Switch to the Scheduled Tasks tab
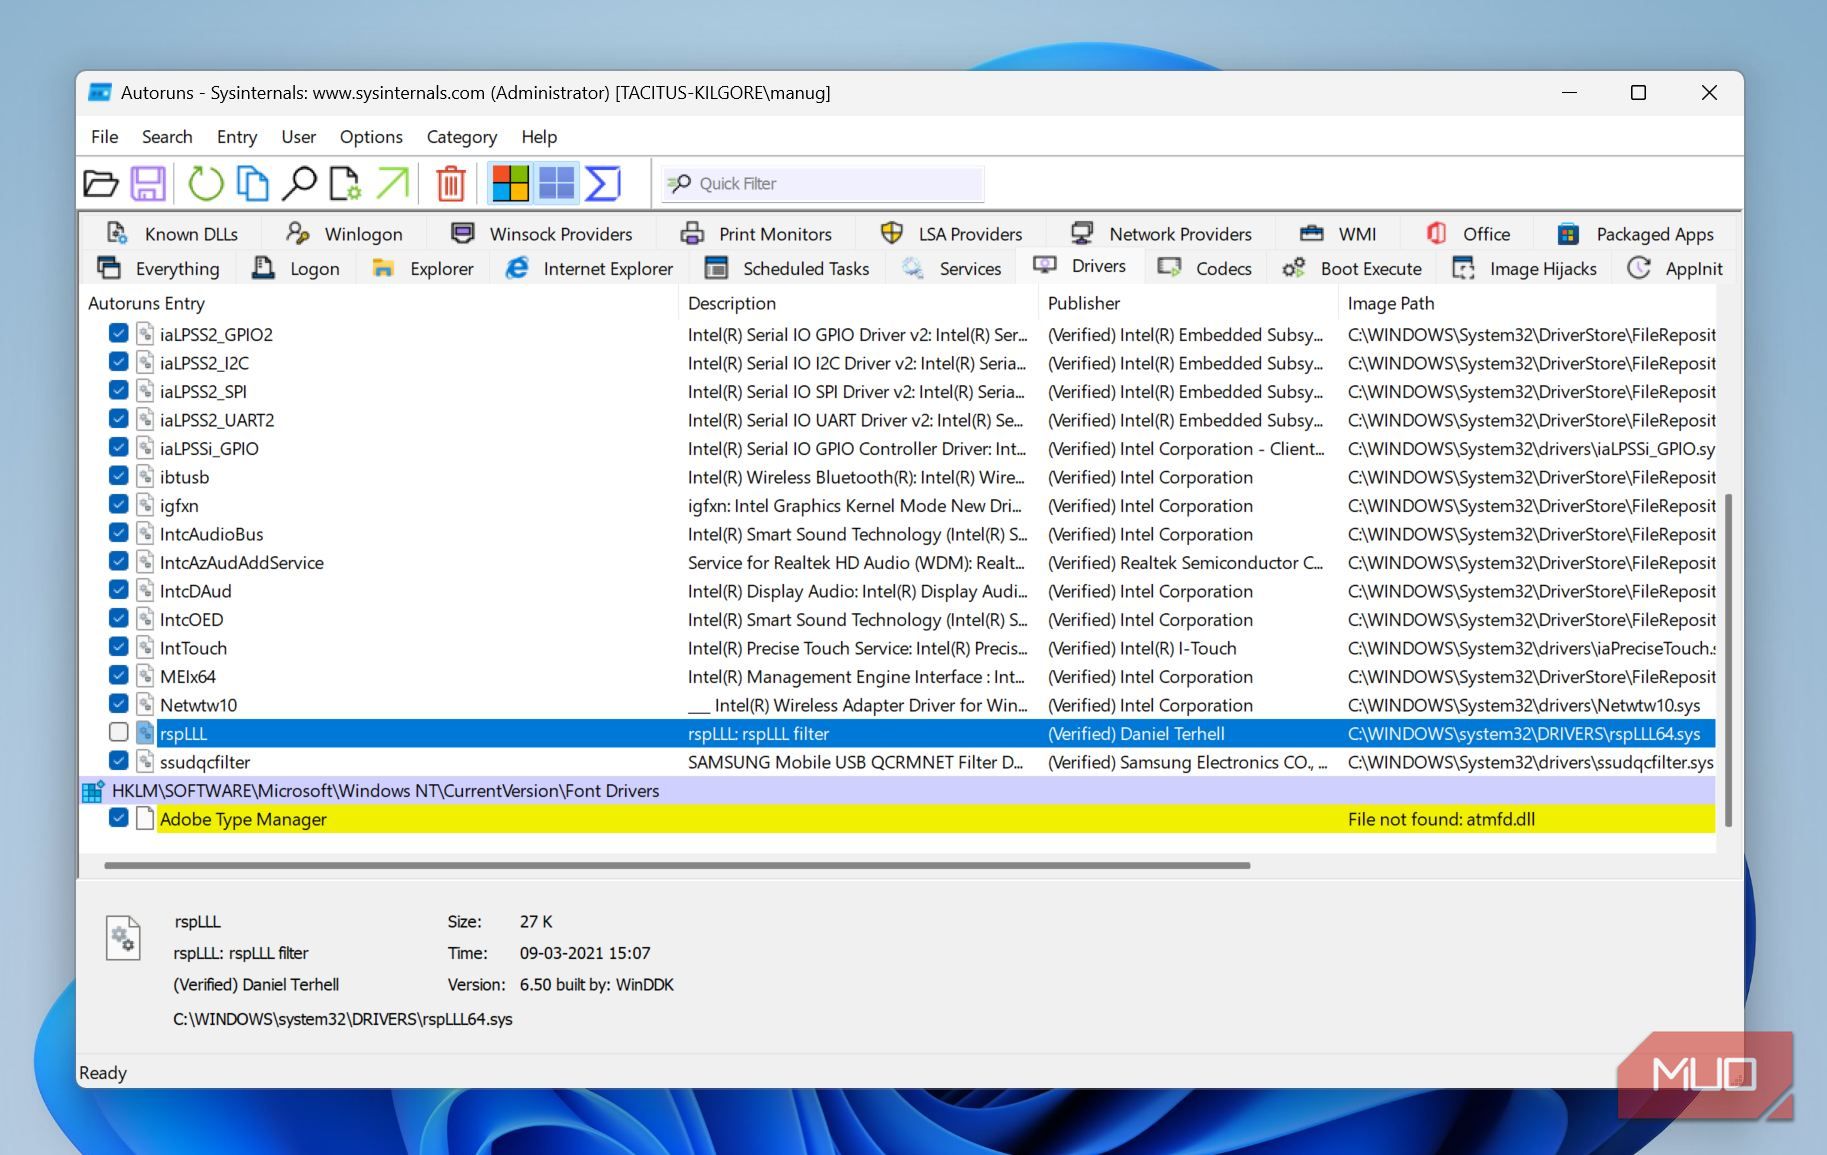This screenshot has width=1827, height=1155. (x=787, y=268)
